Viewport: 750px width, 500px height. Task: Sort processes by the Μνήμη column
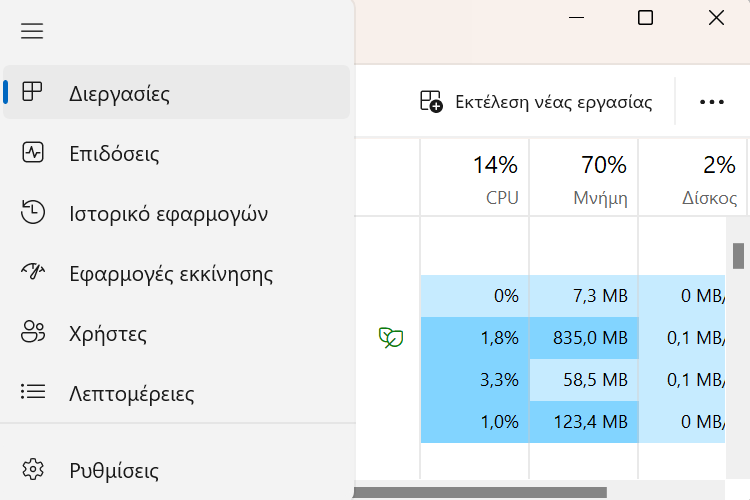point(584,178)
